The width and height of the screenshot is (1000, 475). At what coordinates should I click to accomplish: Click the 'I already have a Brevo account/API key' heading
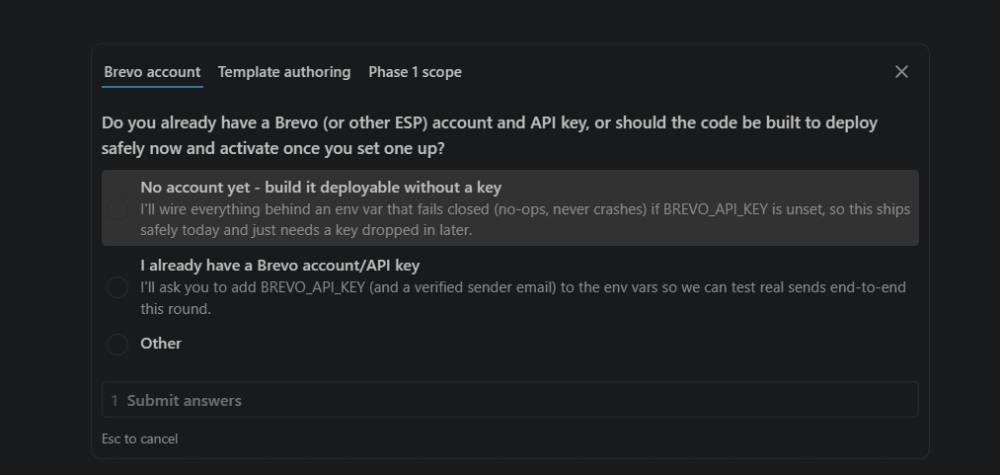pyautogui.click(x=280, y=265)
